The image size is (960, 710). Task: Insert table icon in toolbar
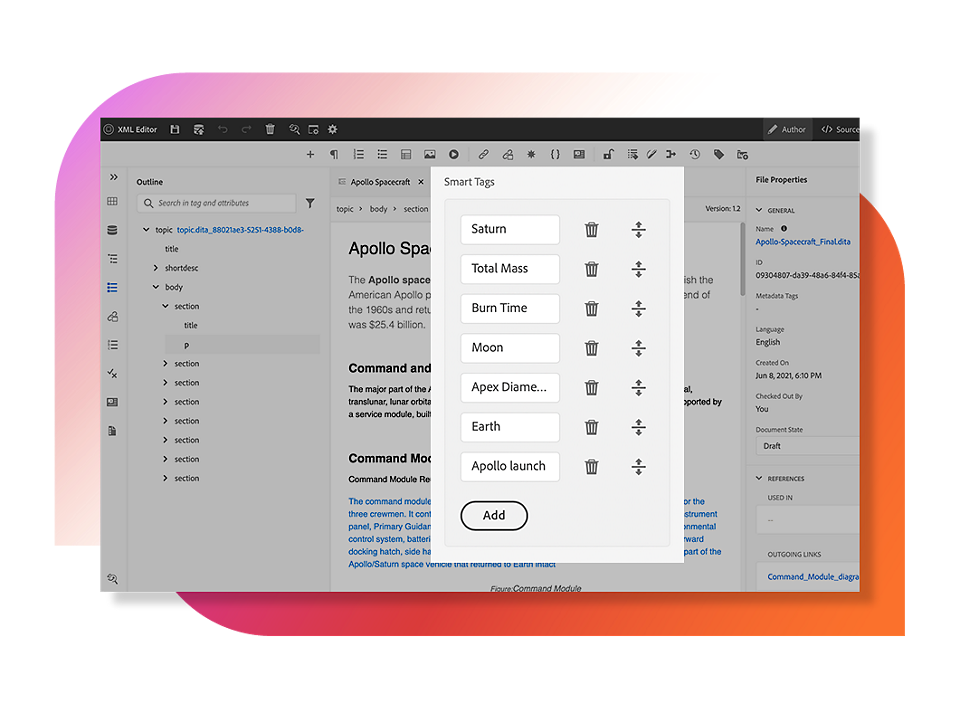tap(406, 154)
